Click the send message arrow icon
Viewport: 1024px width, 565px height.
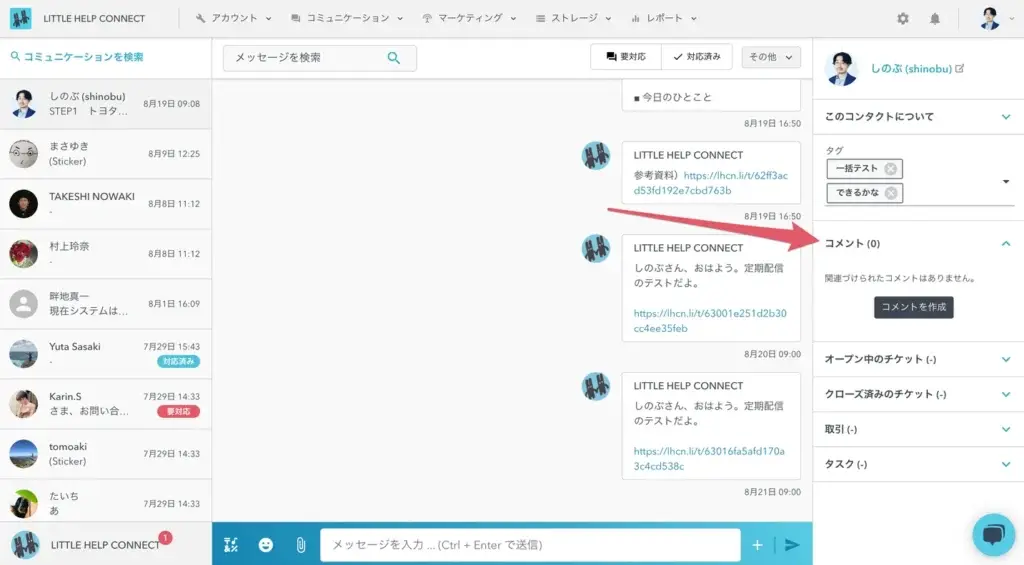pyautogui.click(x=792, y=545)
